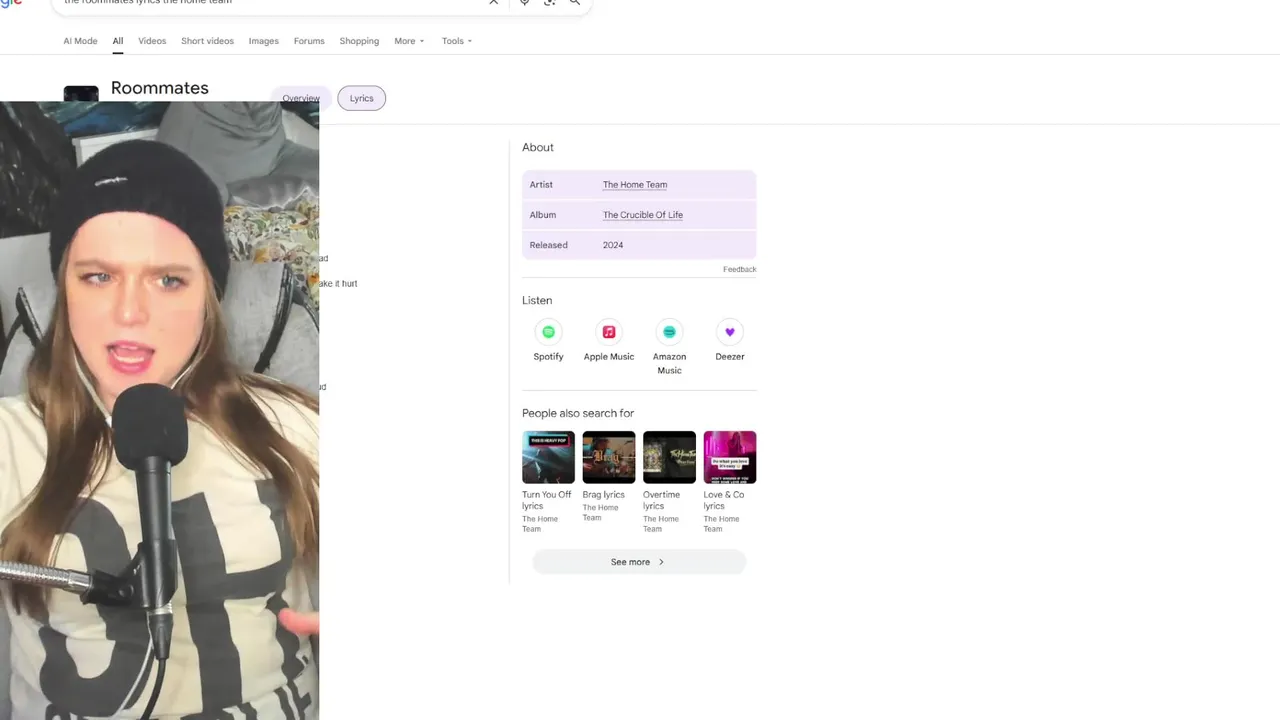Screen dimensions: 1280x720
Task: Click the Feedback link
Action: (740, 269)
